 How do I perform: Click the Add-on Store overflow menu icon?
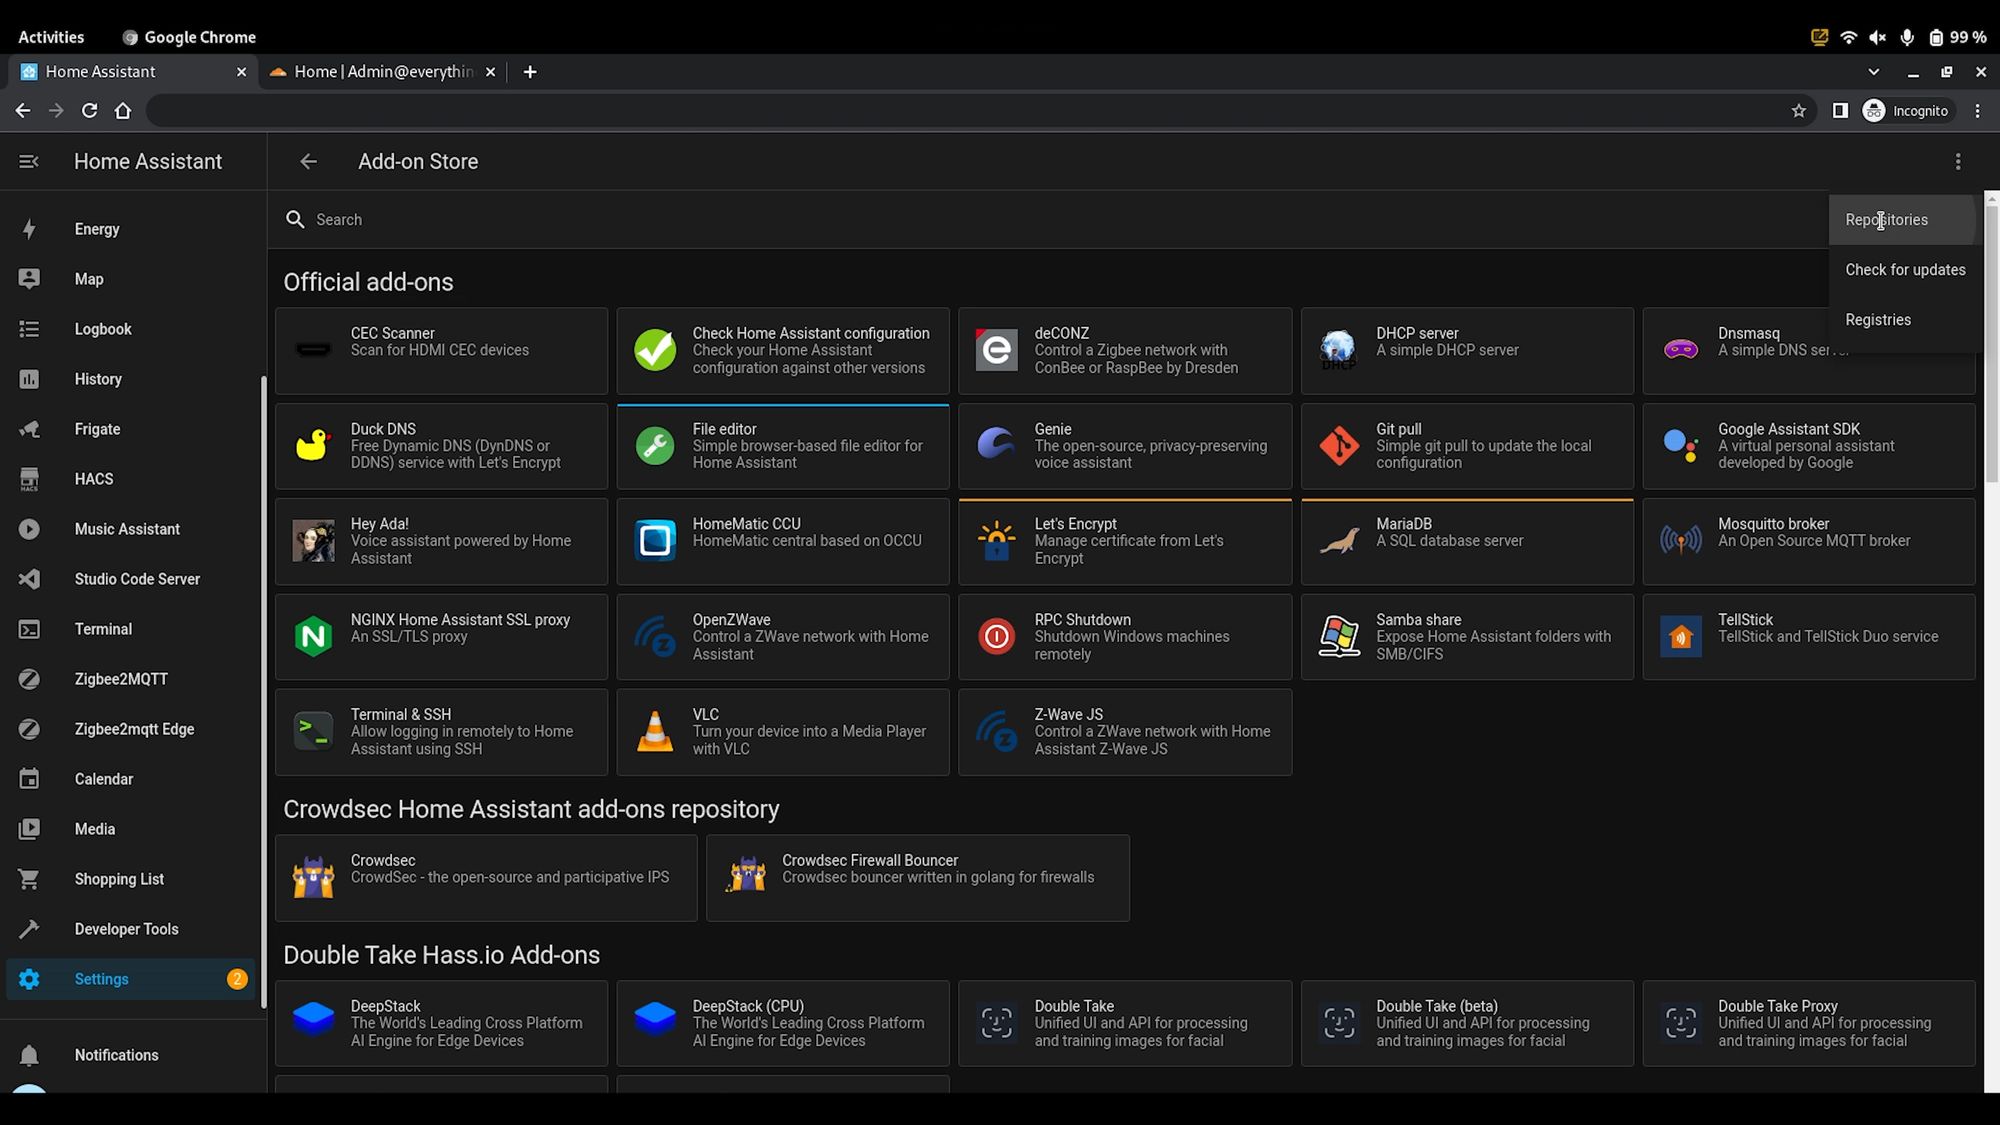pyautogui.click(x=1958, y=162)
